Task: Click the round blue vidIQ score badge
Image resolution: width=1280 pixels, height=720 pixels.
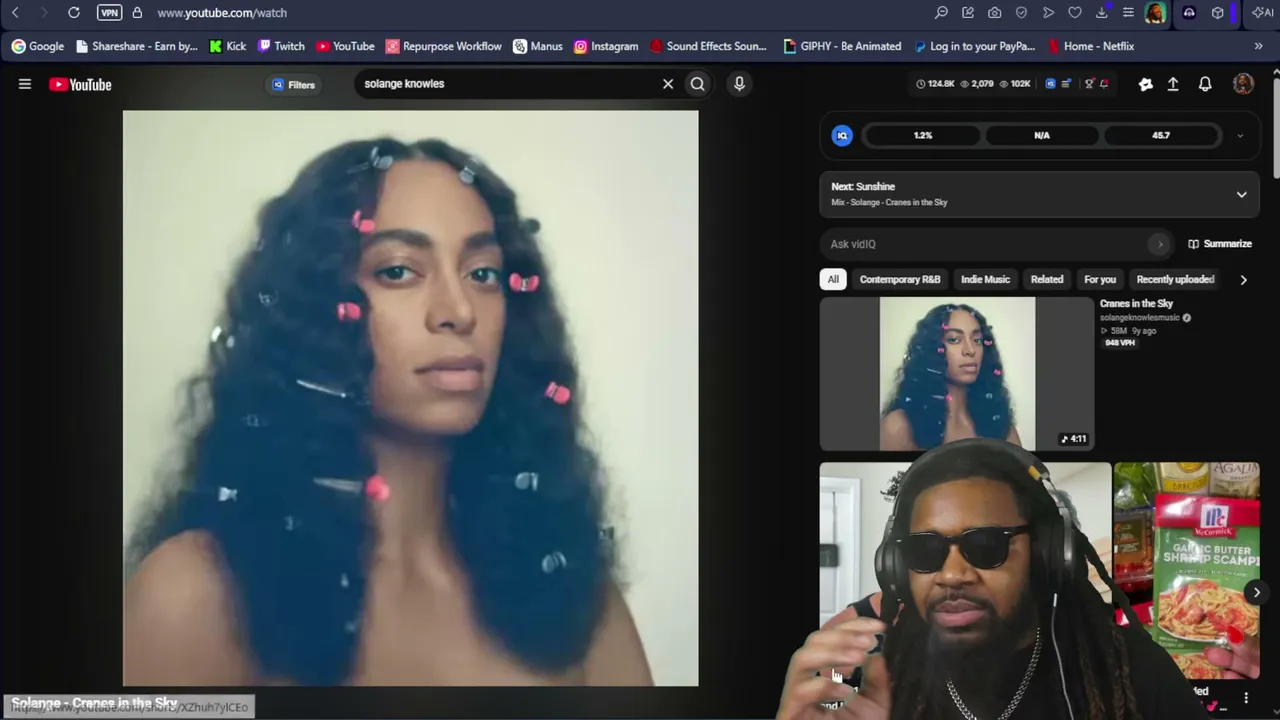Action: click(x=842, y=135)
